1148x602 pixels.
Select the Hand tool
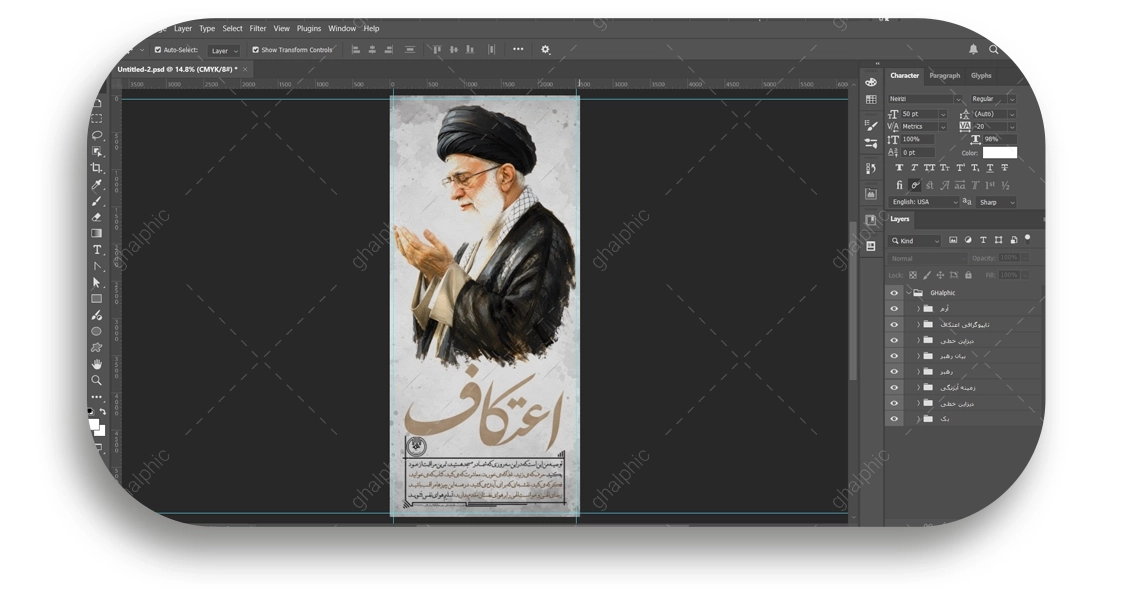97,364
